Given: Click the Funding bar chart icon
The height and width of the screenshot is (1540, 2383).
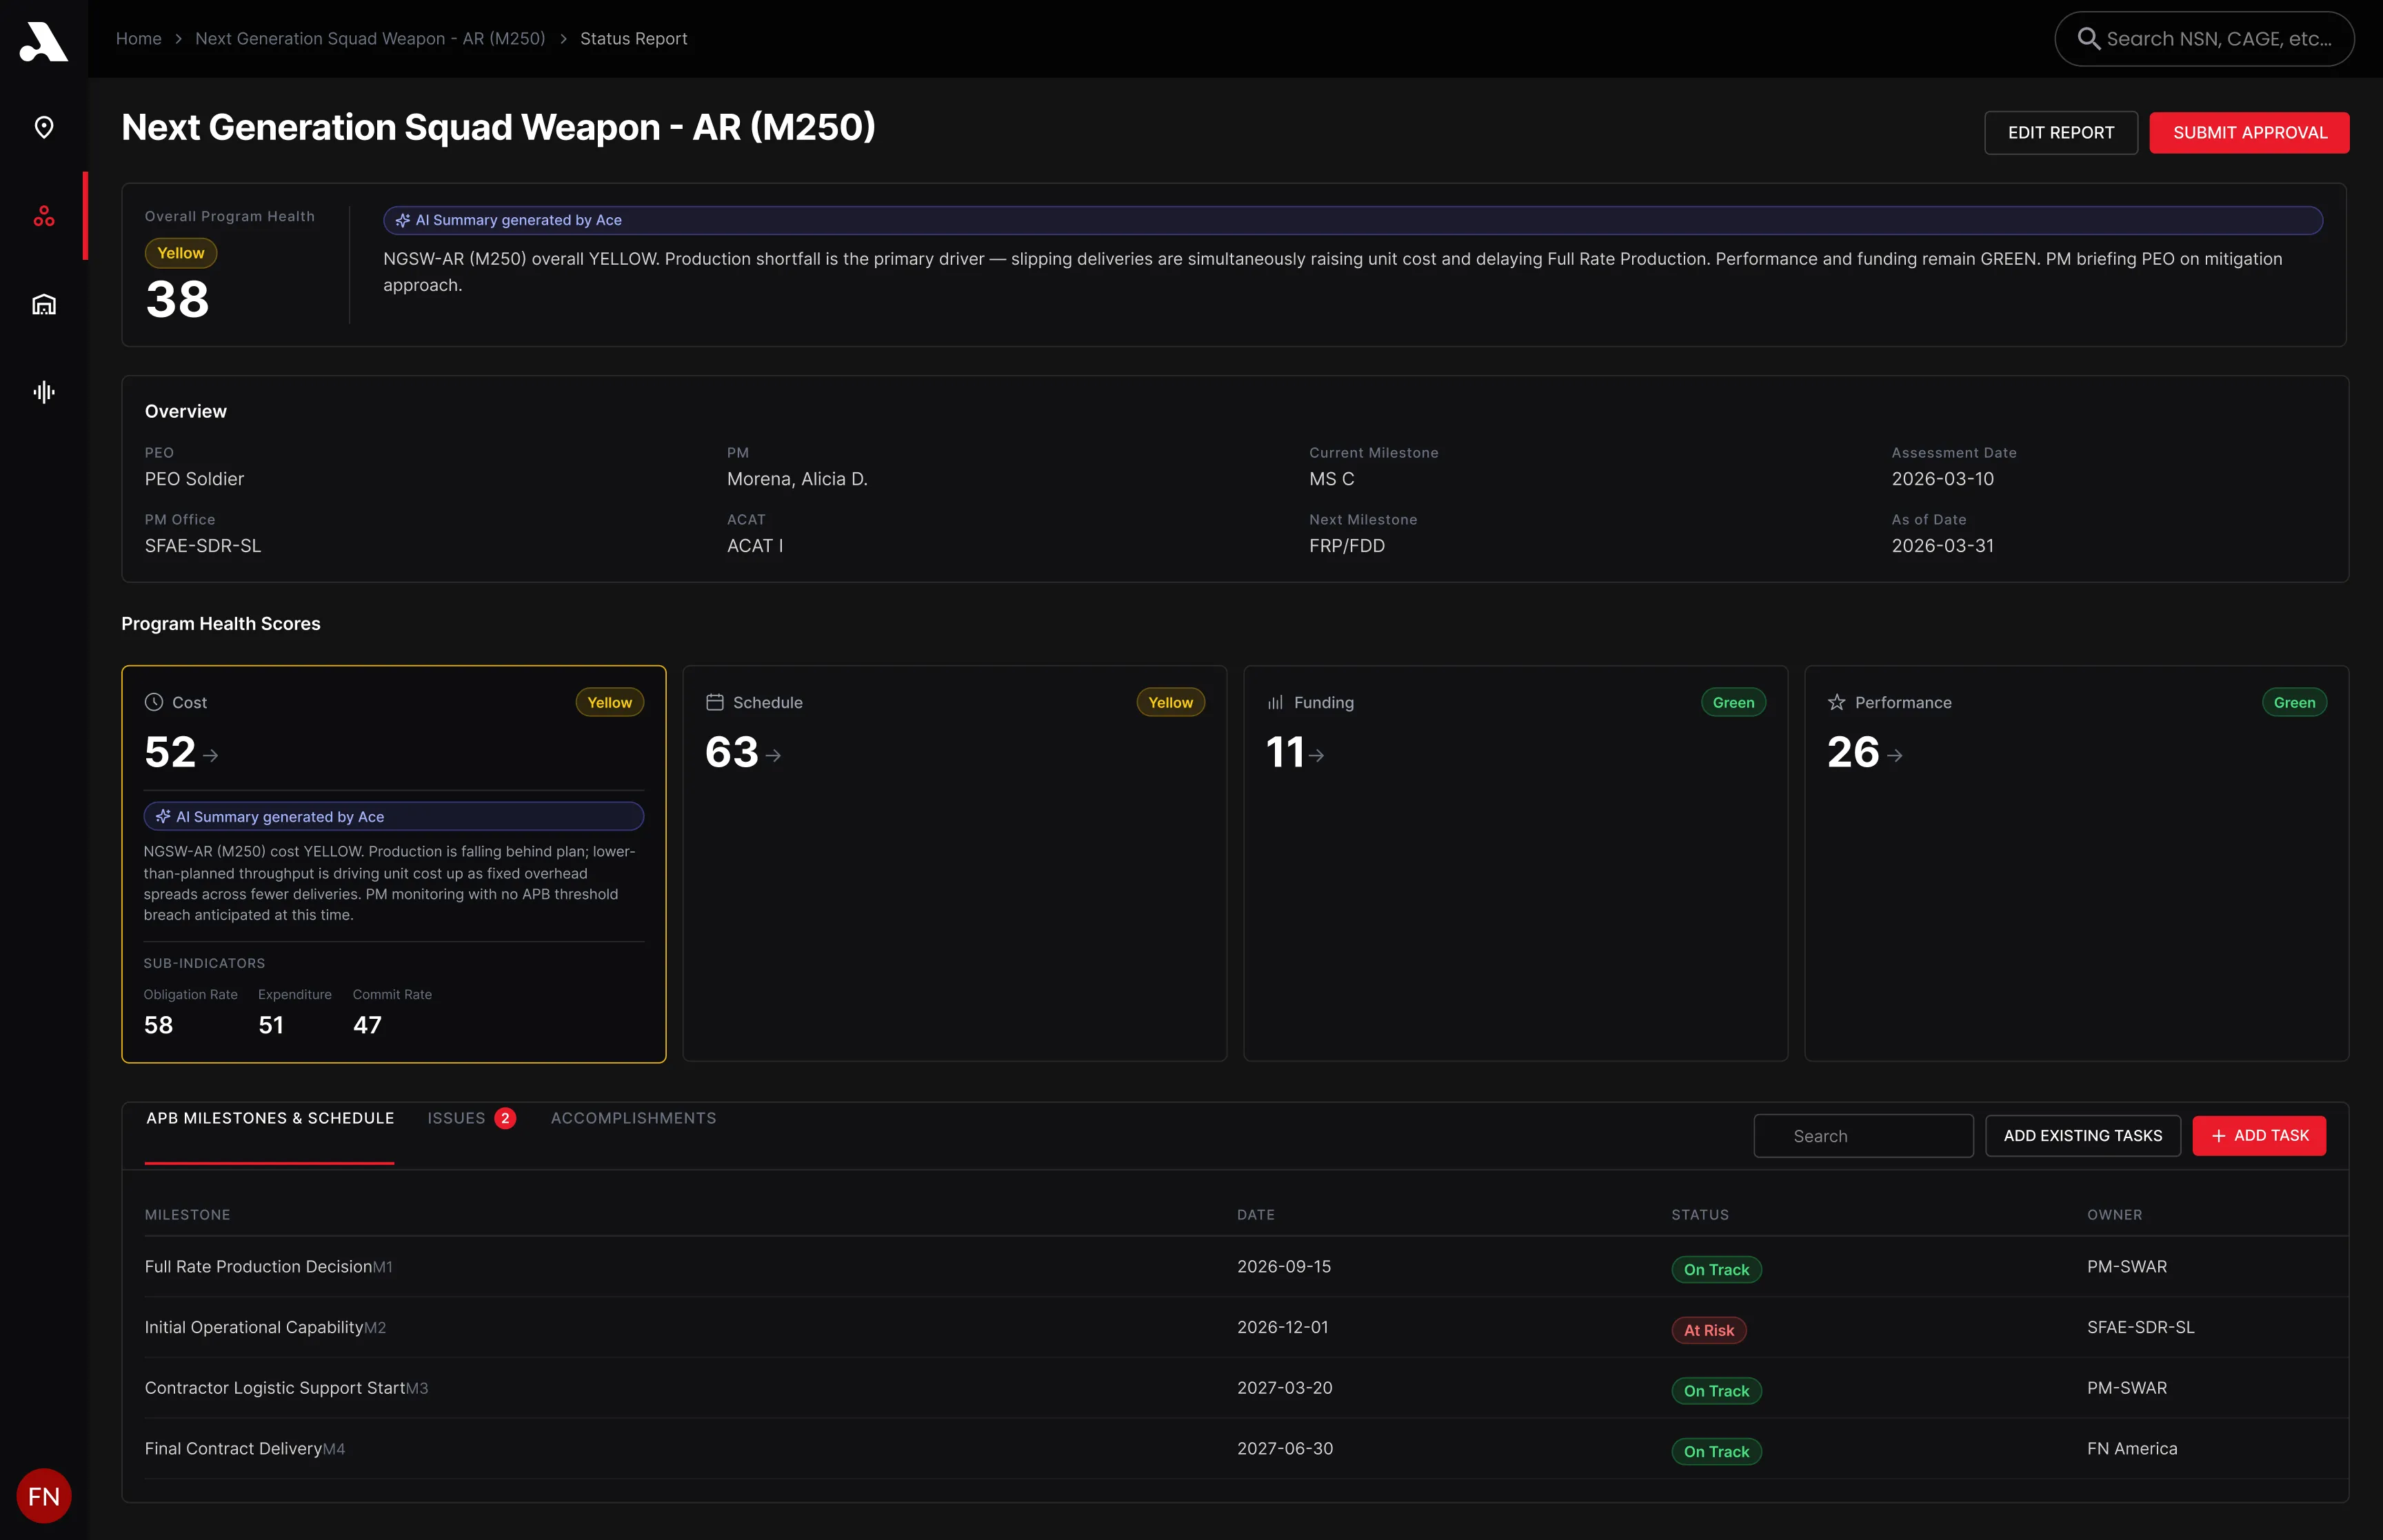Looking at the screenshot, I should tap(1276, 702).
